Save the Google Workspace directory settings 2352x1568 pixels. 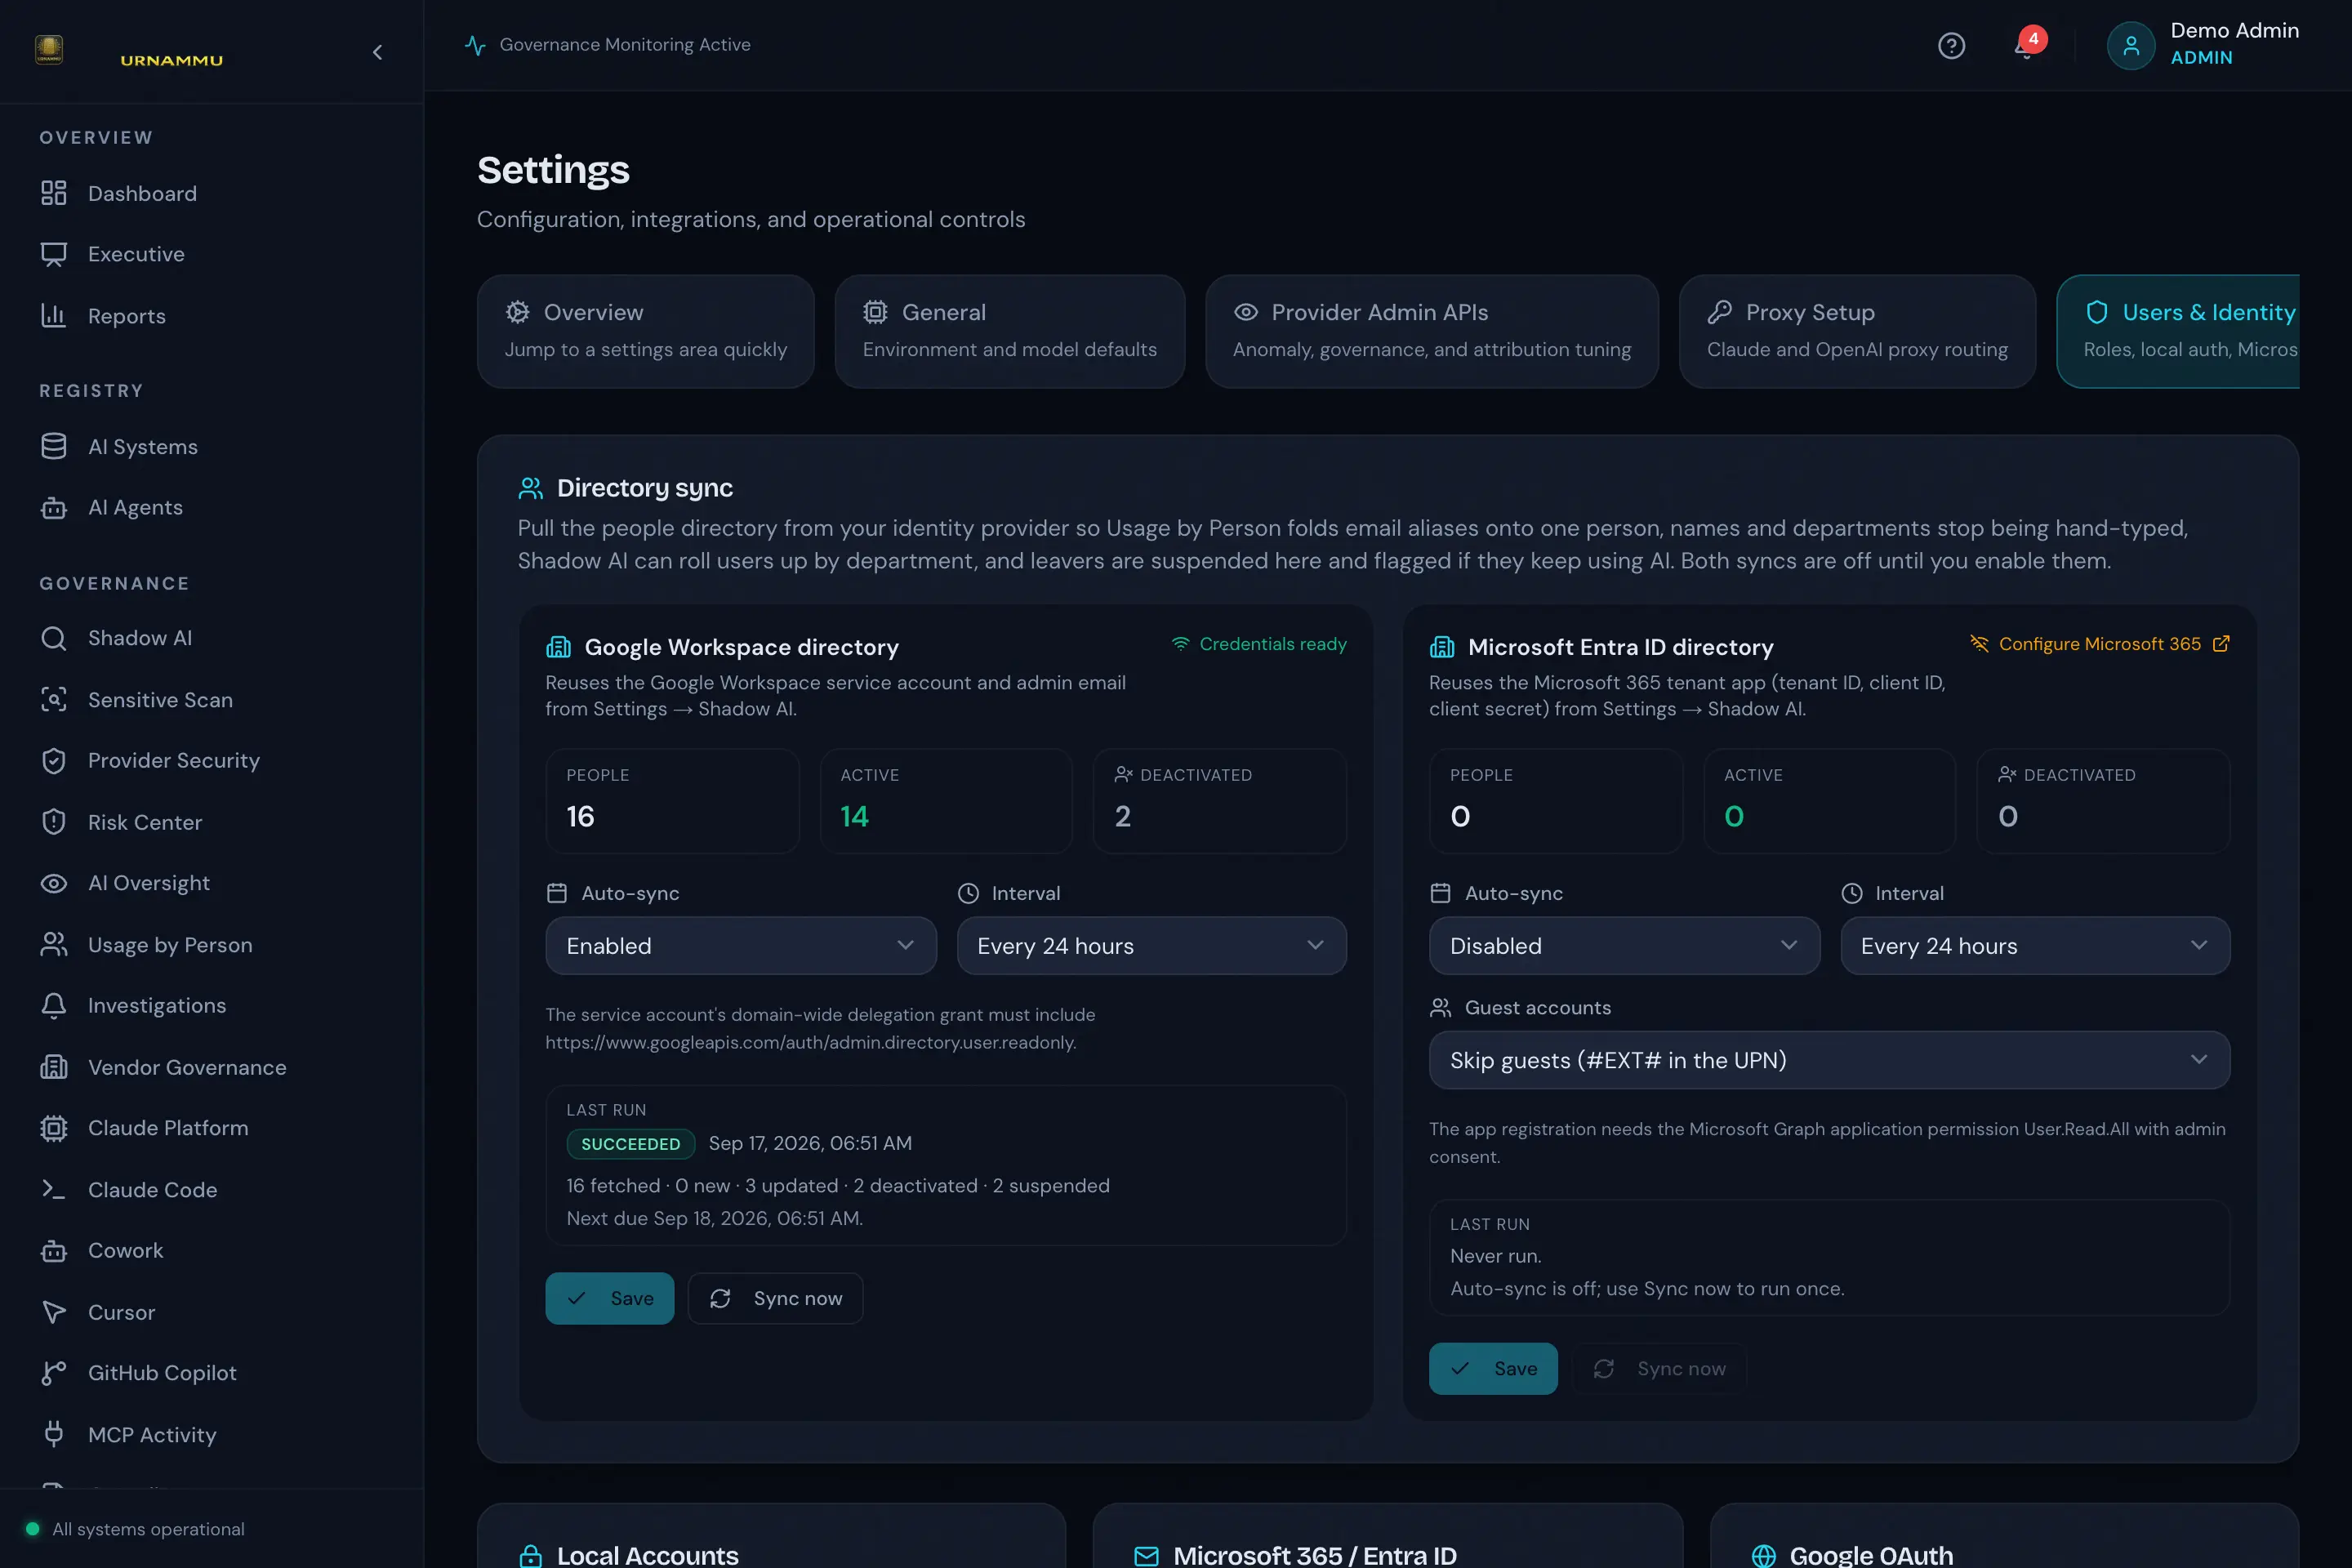[610, 1298]
